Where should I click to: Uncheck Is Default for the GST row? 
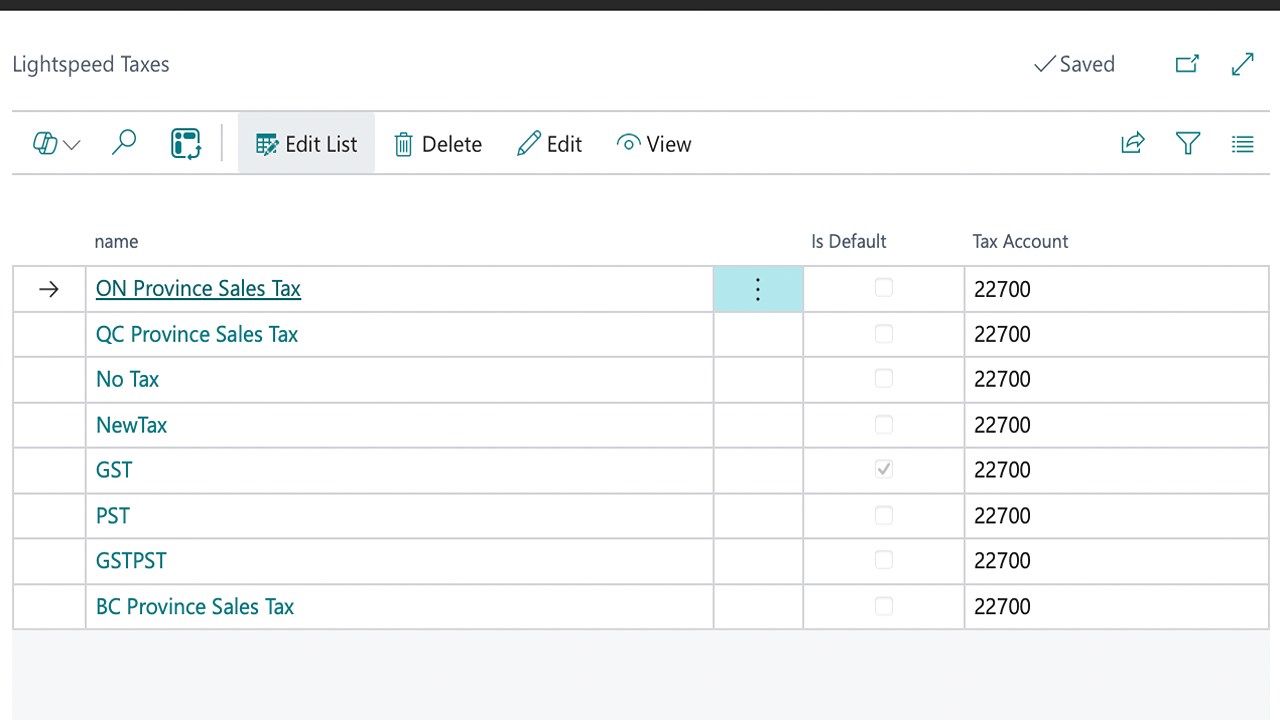(x=883, y=469)
